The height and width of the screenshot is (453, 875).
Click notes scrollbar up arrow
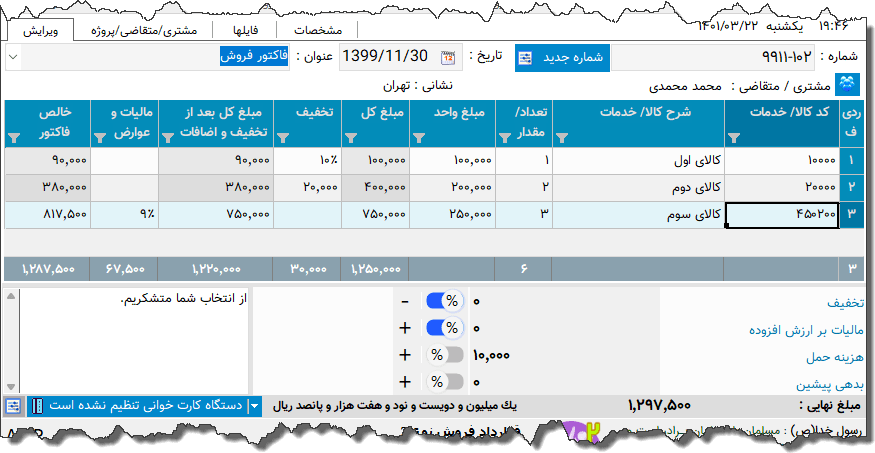(11, 296)
